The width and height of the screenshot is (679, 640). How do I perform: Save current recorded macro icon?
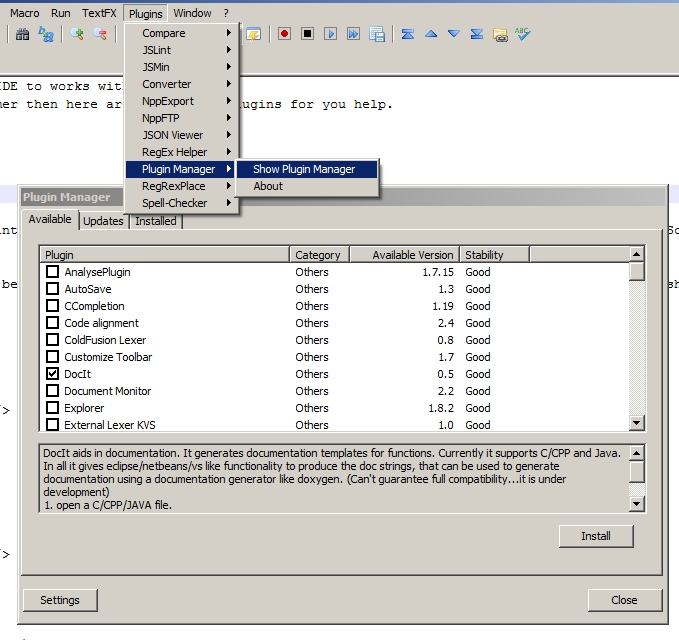pos(377,34)
